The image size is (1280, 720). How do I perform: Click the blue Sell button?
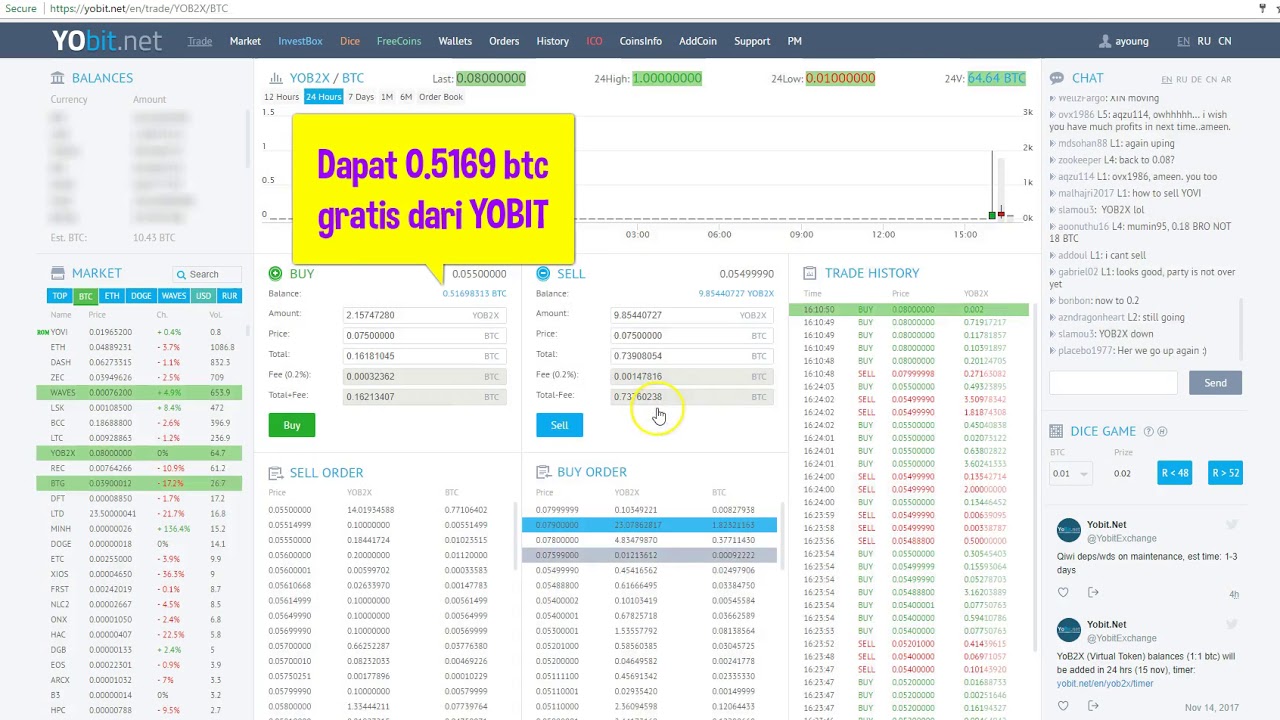point(559,425)
